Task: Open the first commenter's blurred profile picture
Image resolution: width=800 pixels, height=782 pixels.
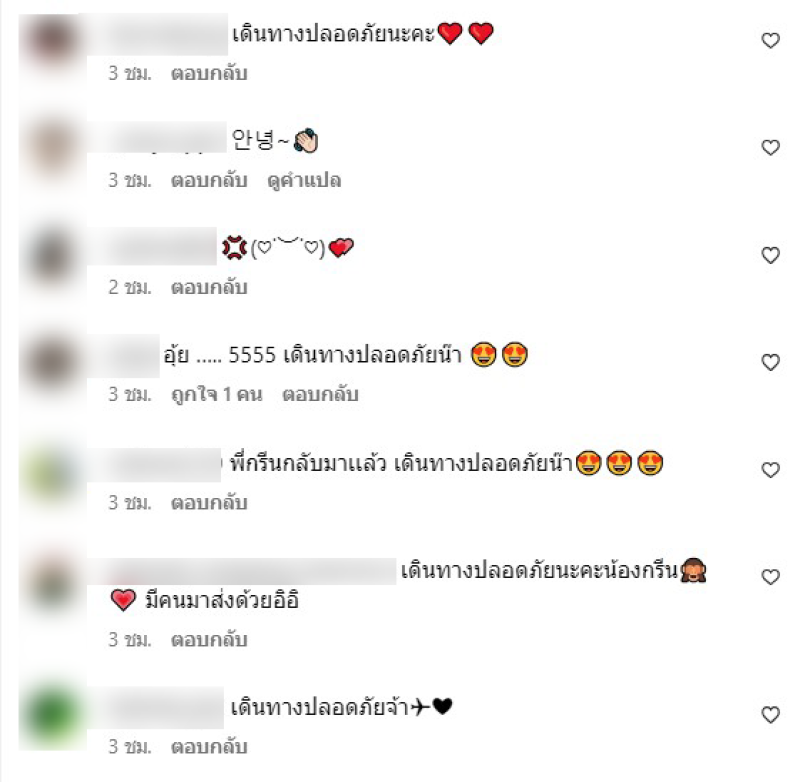Action: 52,41
